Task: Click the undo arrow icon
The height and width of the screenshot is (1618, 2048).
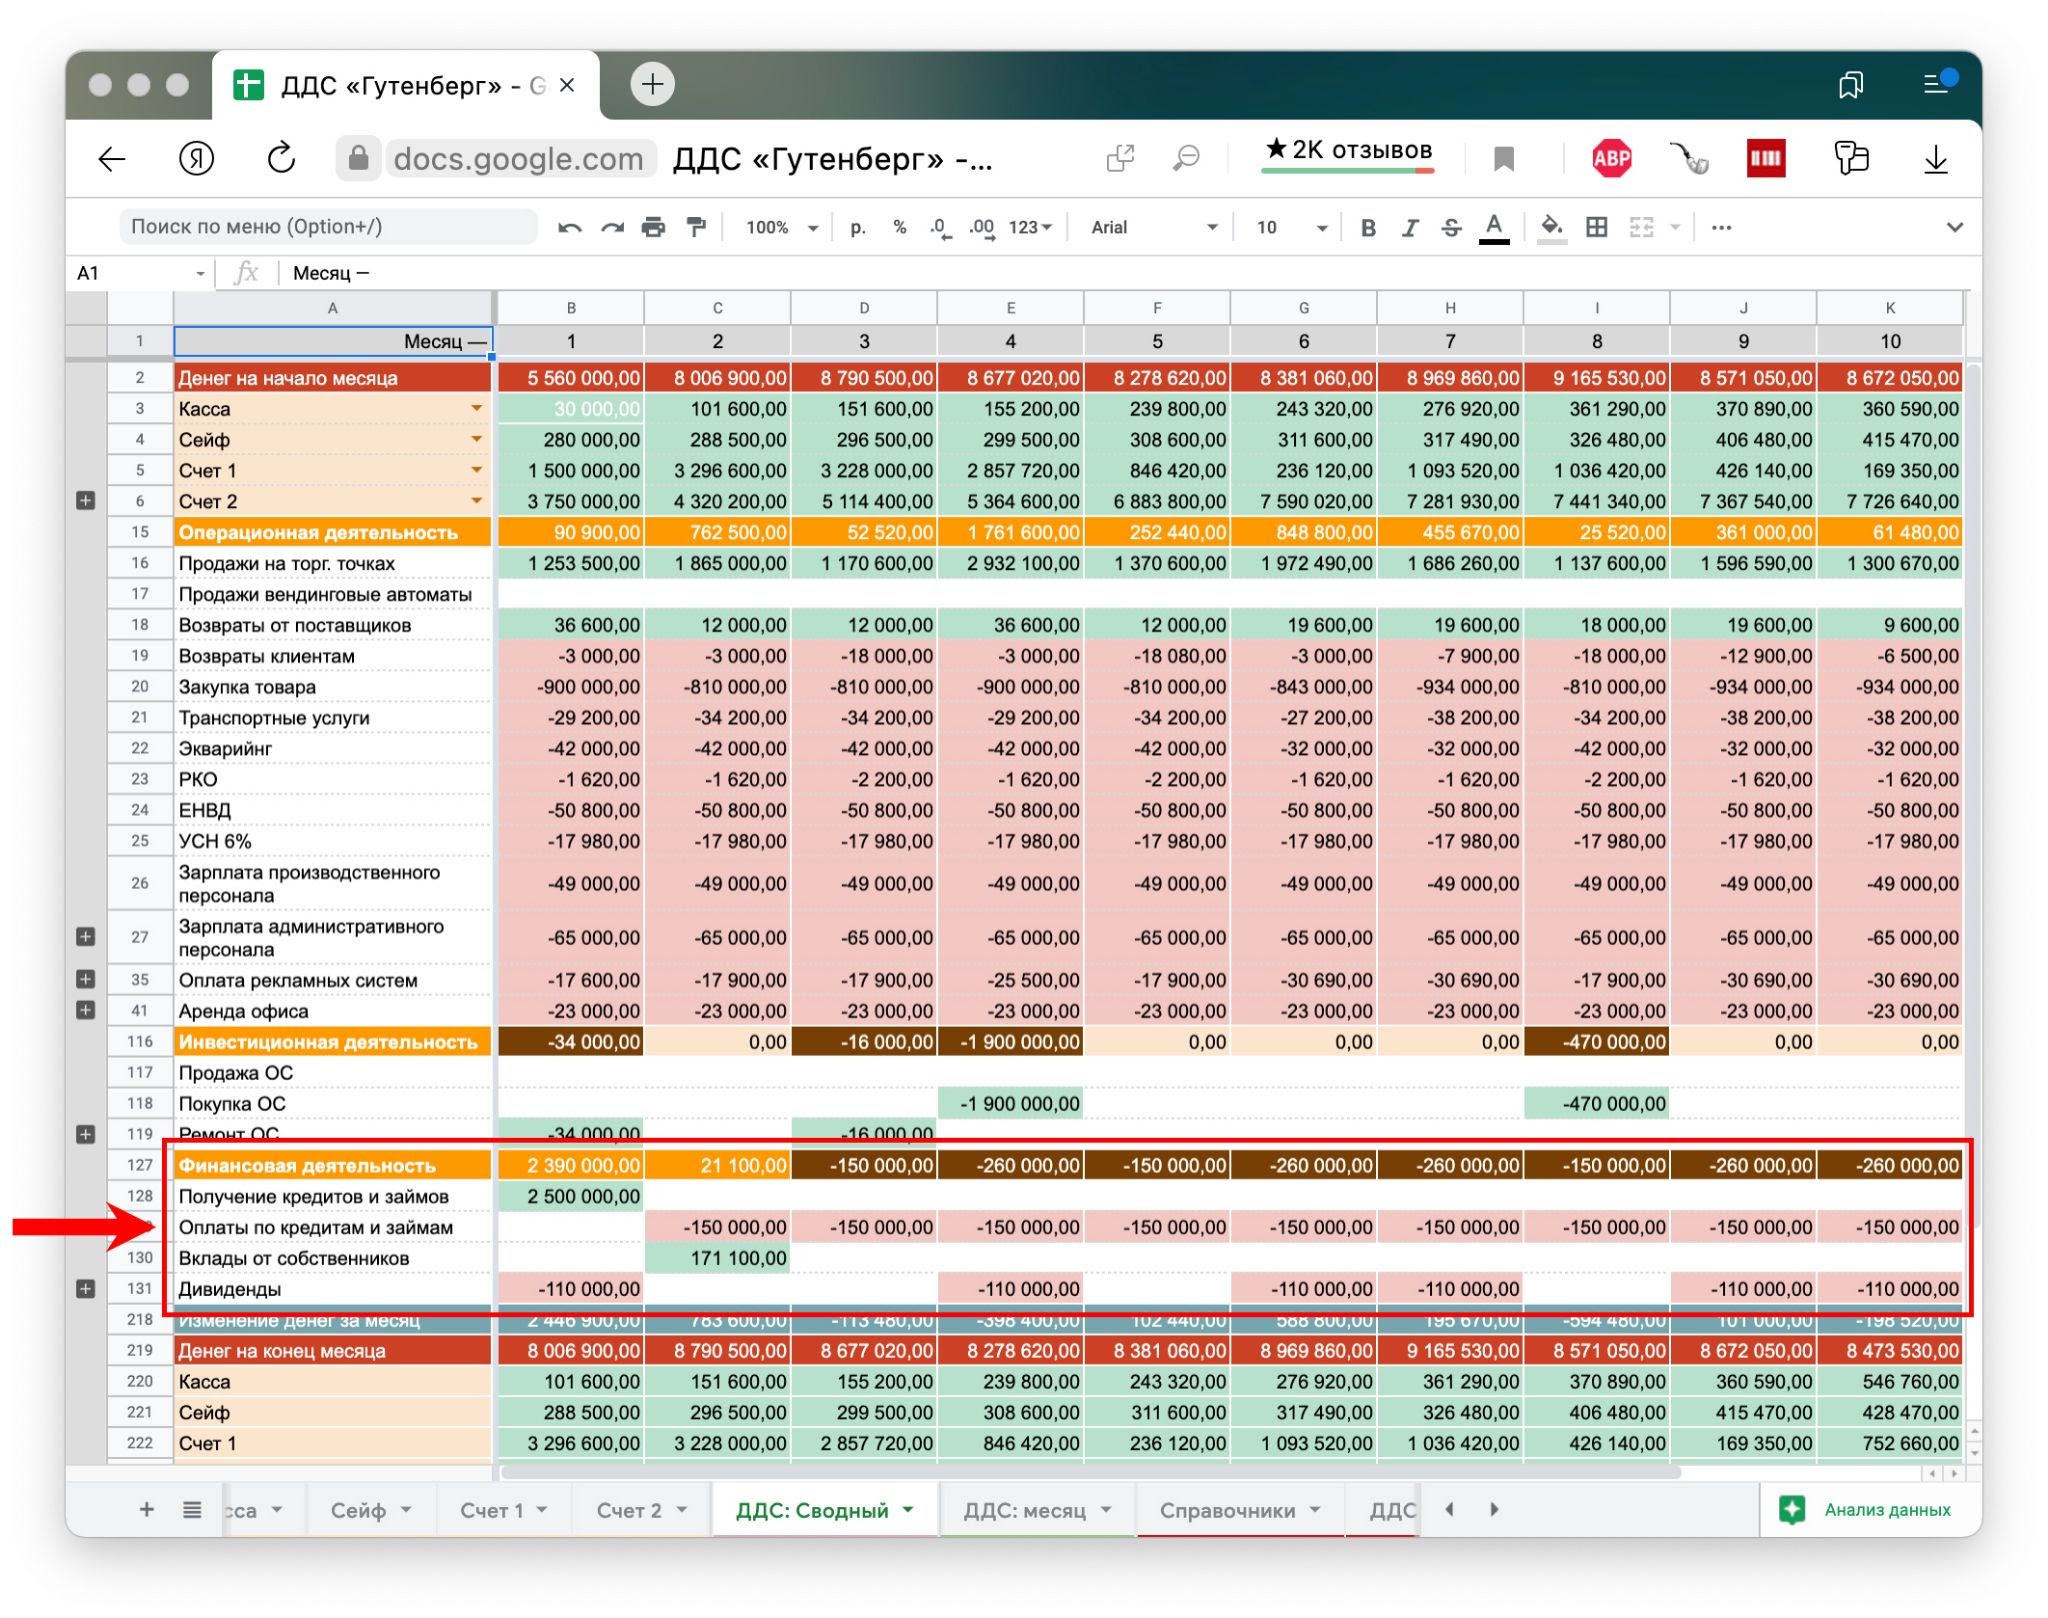Action: [x=570, y=228]
